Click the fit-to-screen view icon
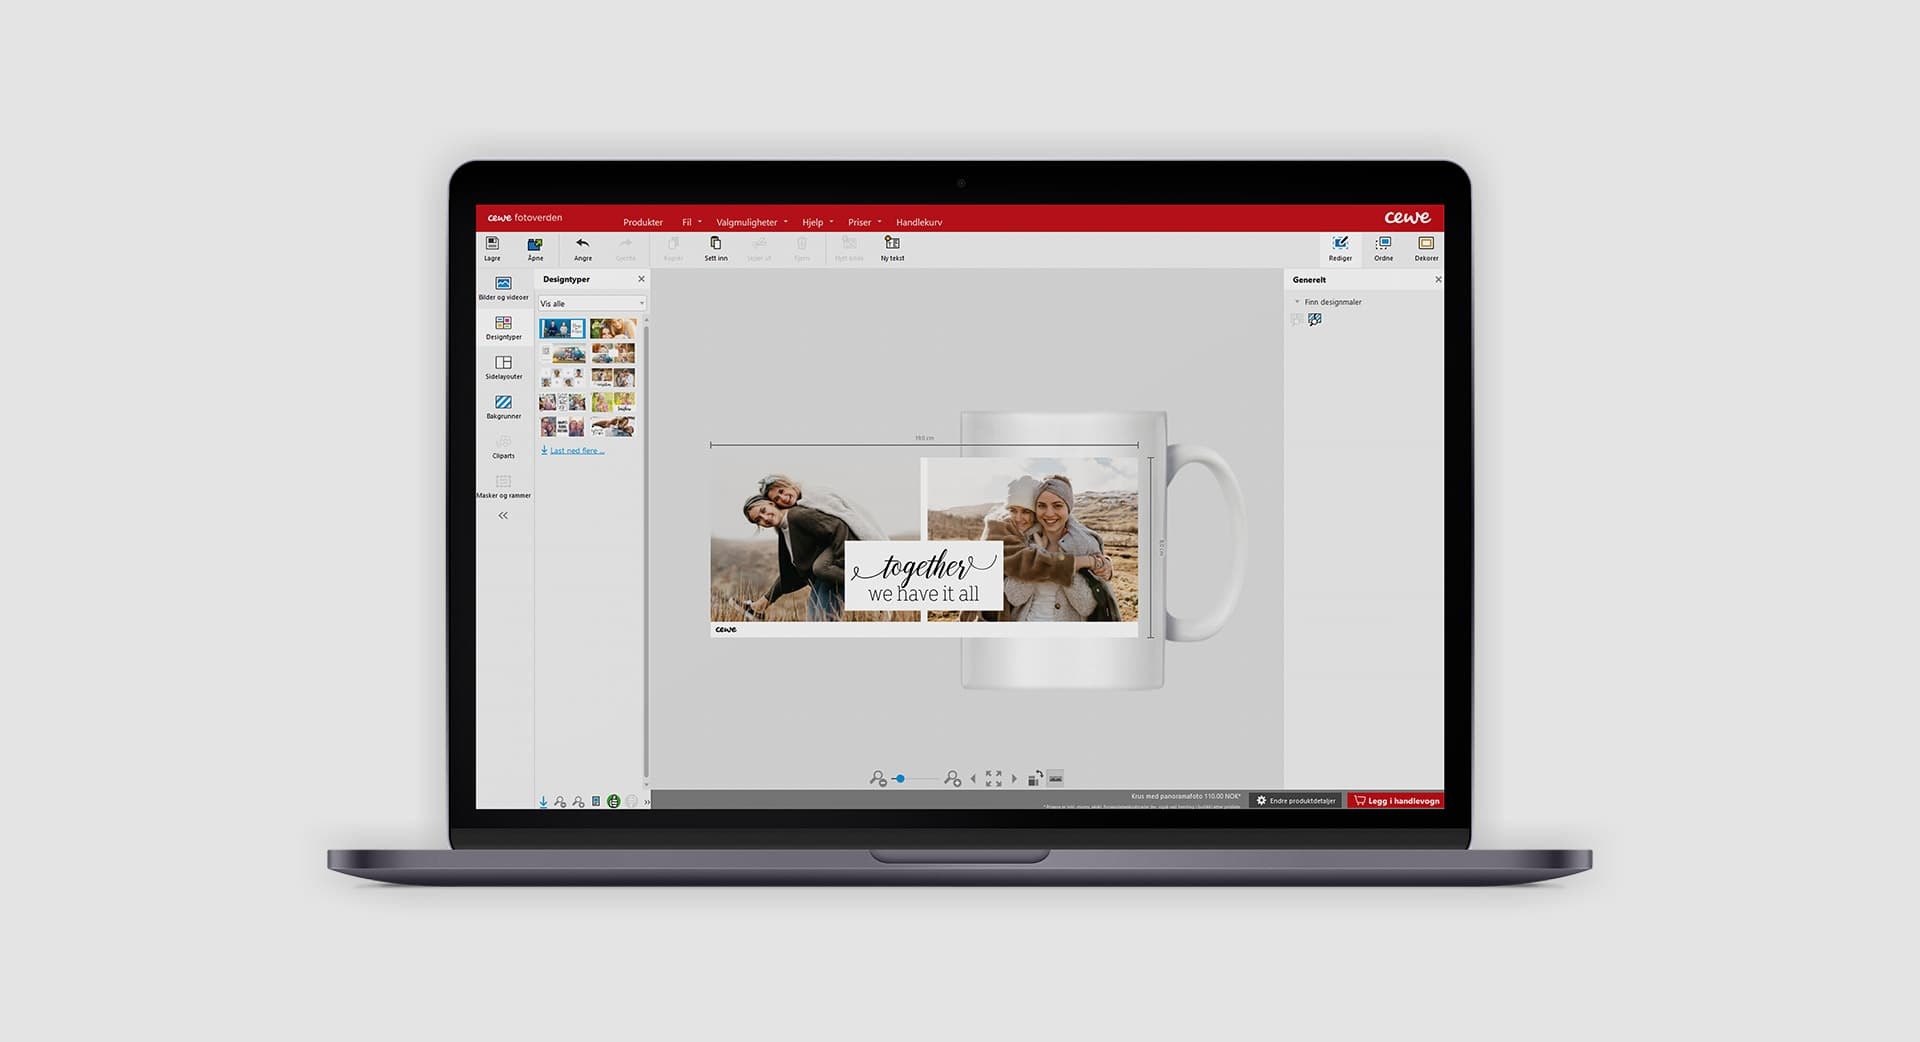The width and height of the screenshot is (1920, 1042). 993,778
